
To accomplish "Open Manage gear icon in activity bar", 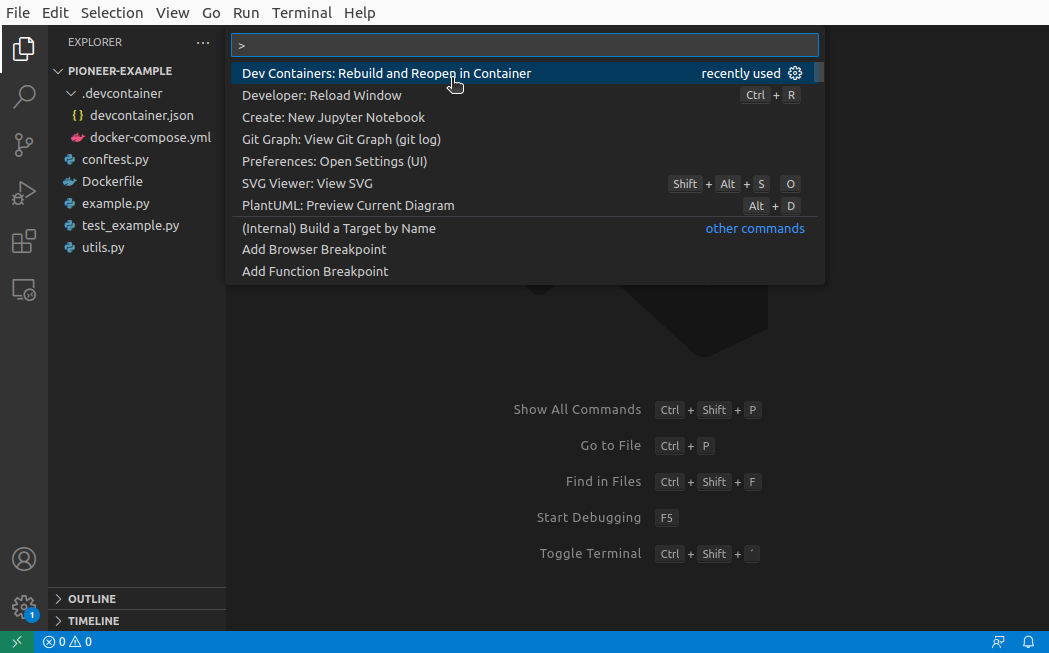I will 24,607.
